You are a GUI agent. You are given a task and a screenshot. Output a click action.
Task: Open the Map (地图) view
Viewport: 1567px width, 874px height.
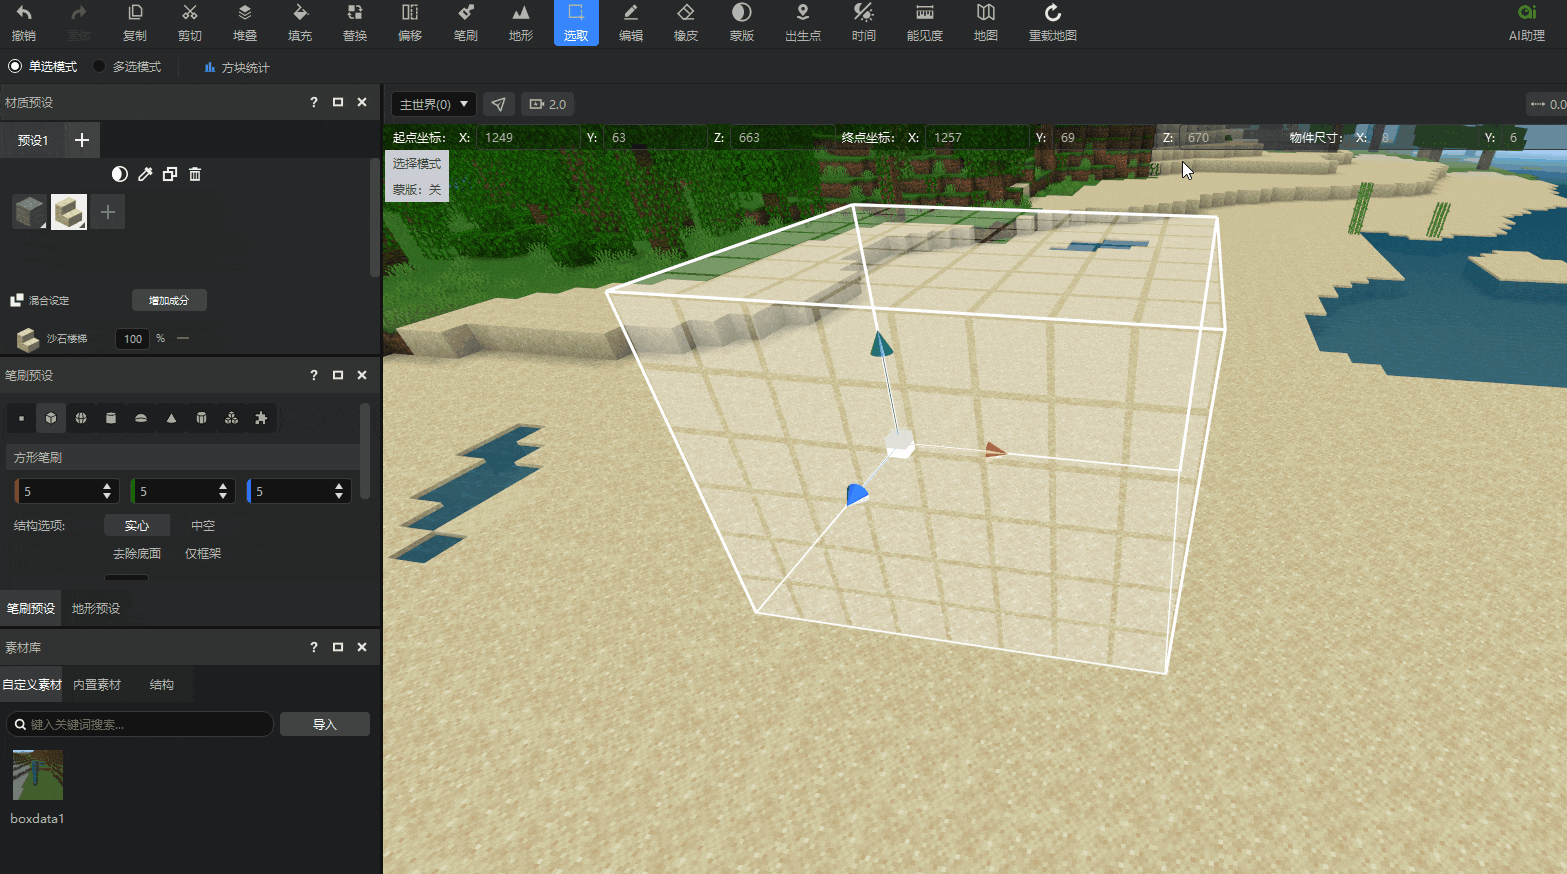(986, 23)
